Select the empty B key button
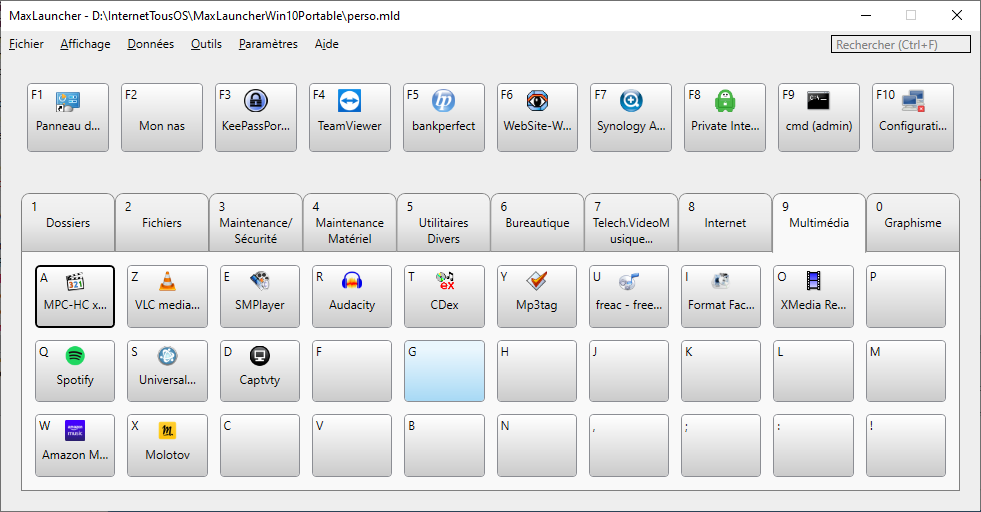Viewport: 981px width, 512px height. click(x=444, y=445)
